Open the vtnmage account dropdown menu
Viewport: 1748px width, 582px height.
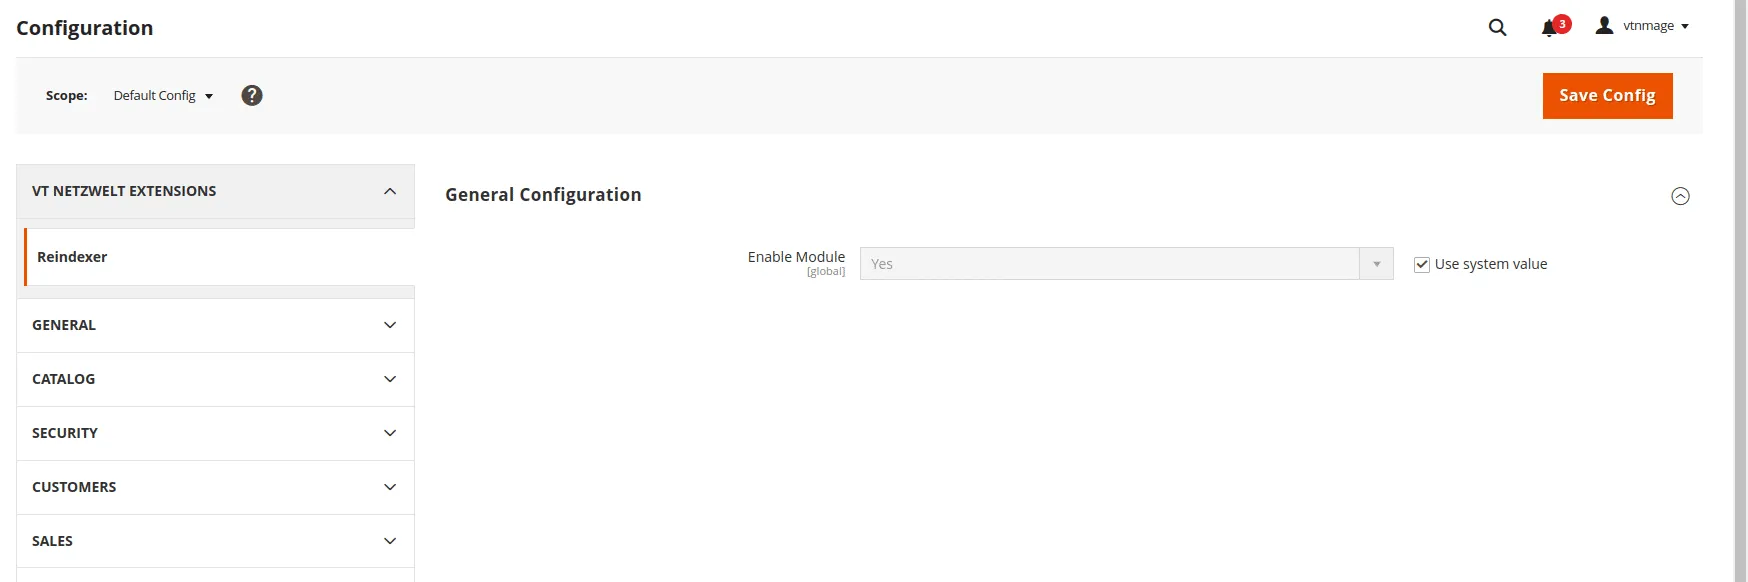[1655, 26]
